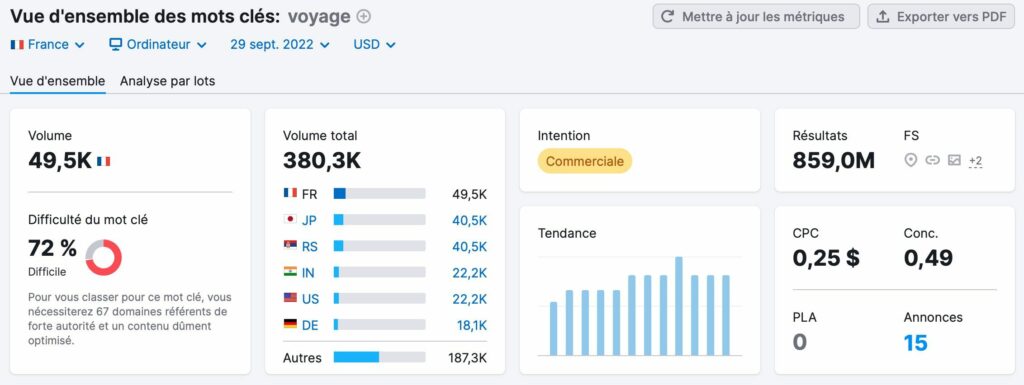Click the plus icon next to voyage
Viewport: 1024px width, 385px height.
point(364,17)
